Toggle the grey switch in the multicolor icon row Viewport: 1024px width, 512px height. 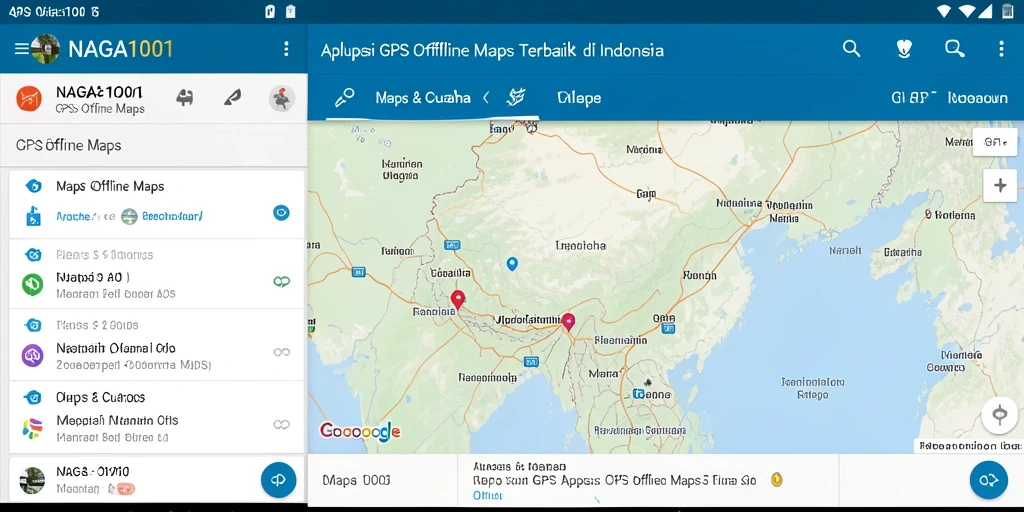coord(281,424)
